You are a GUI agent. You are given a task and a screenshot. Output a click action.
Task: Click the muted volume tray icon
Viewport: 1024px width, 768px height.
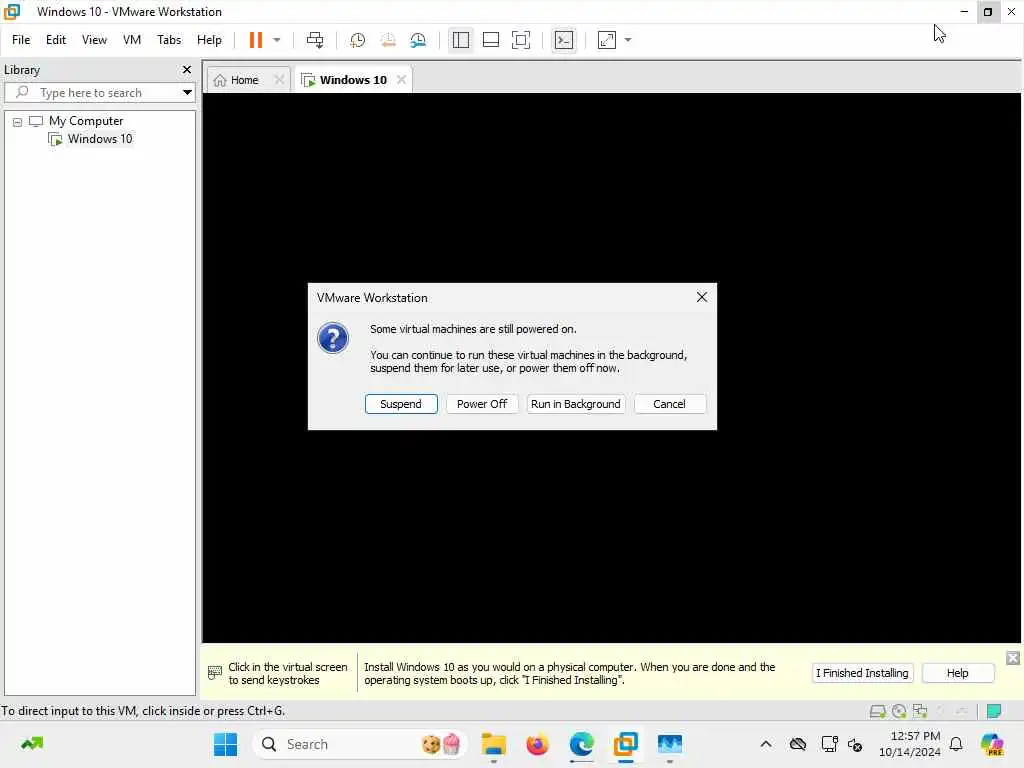[855, 744]
